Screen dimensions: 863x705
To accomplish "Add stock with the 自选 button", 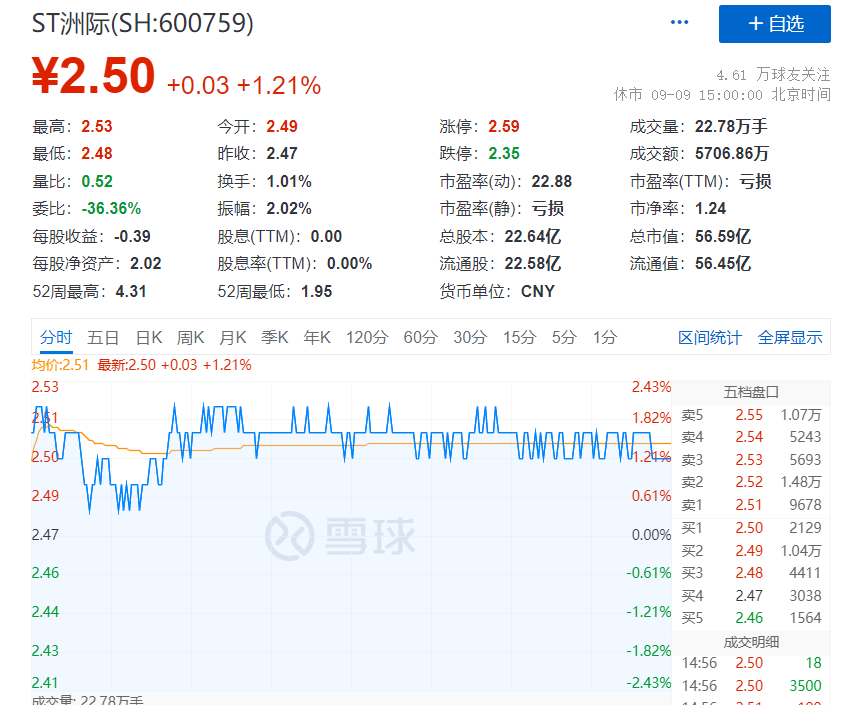I will pos(774,24).
